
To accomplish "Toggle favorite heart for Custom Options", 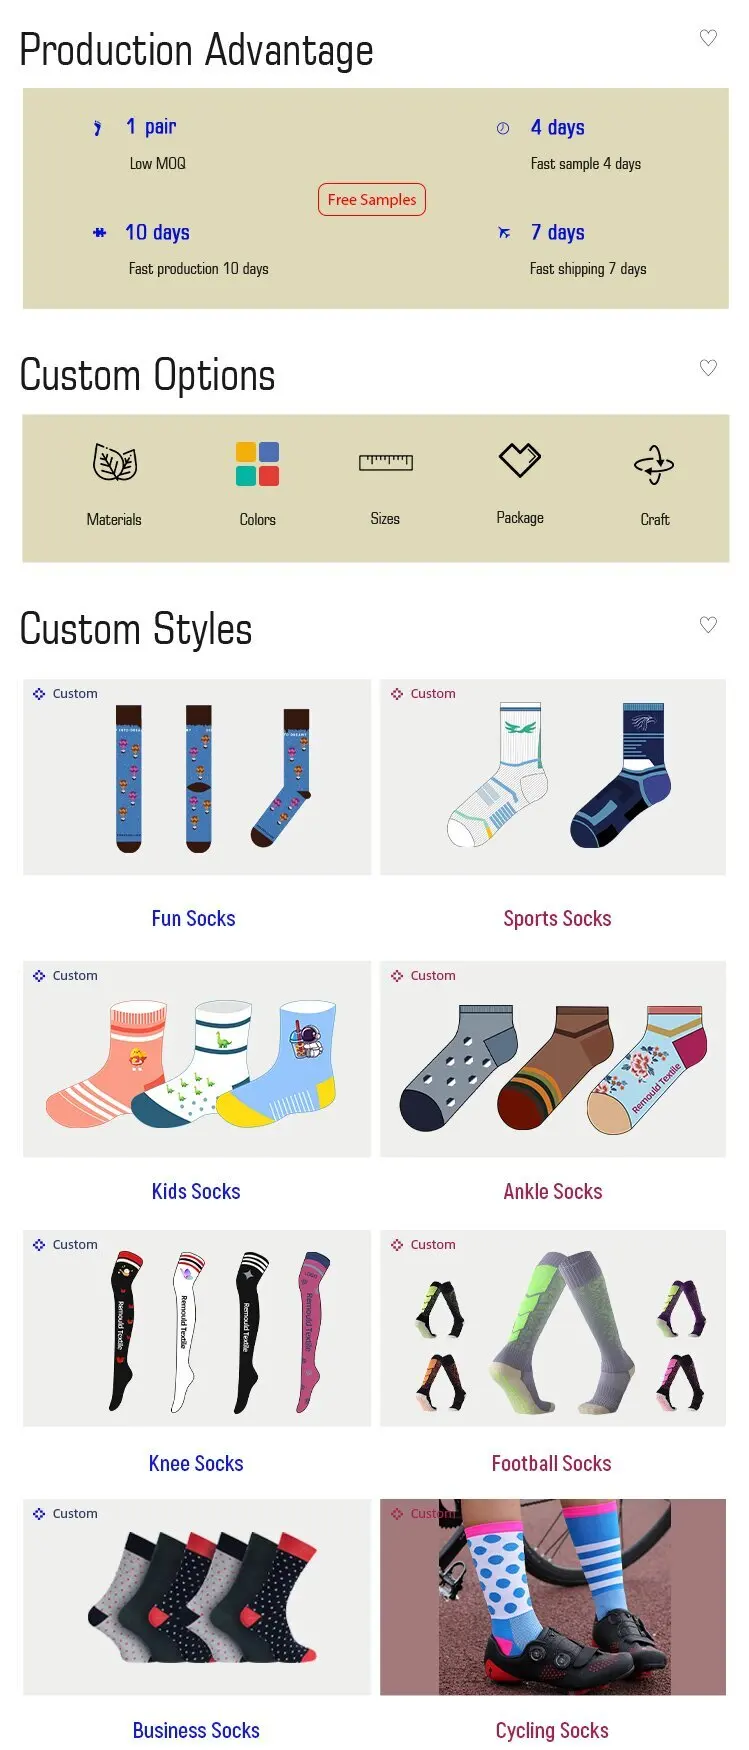I will click(708, 367).
